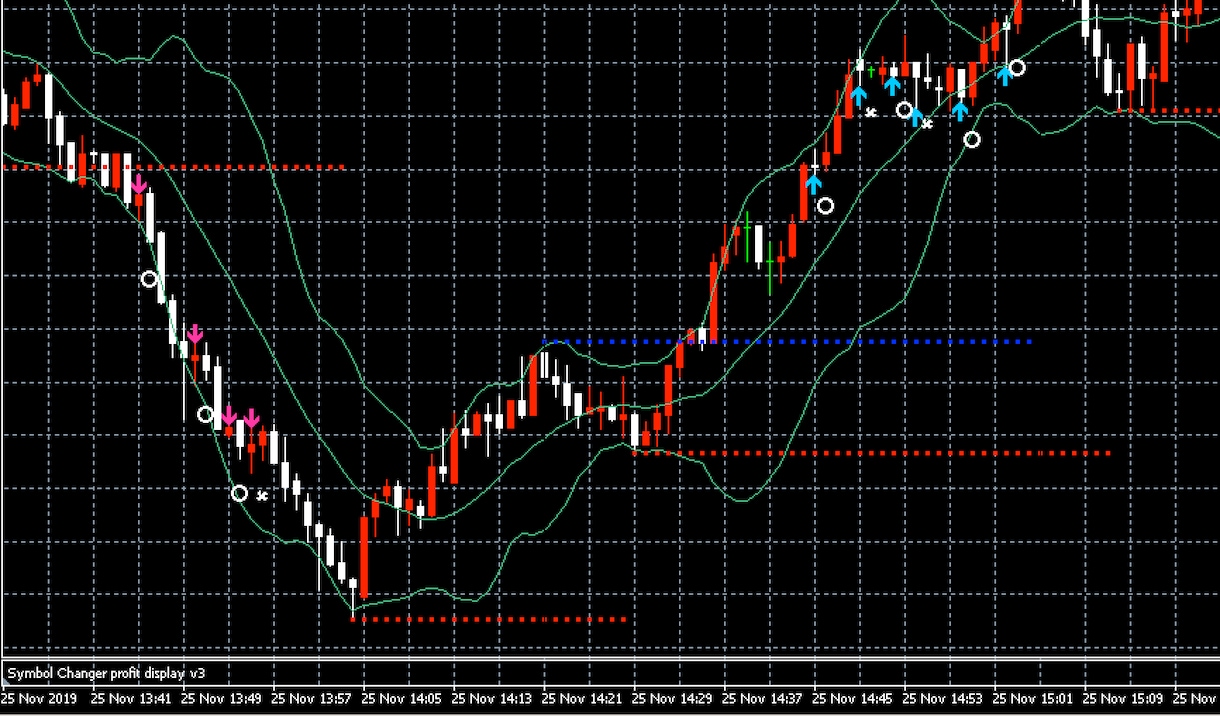
Task: Select the 25 Nov 14:45 time axis label
Action: tap(857, 698)
